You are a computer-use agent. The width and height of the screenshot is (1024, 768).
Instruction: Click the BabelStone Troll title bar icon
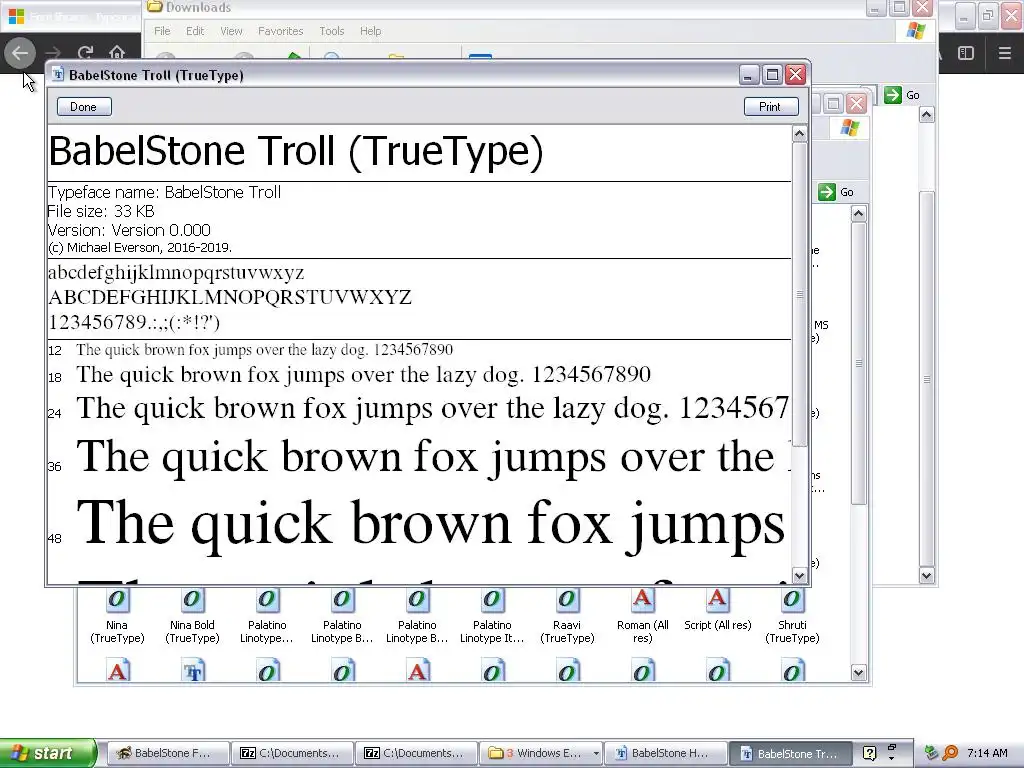point(58,74)
